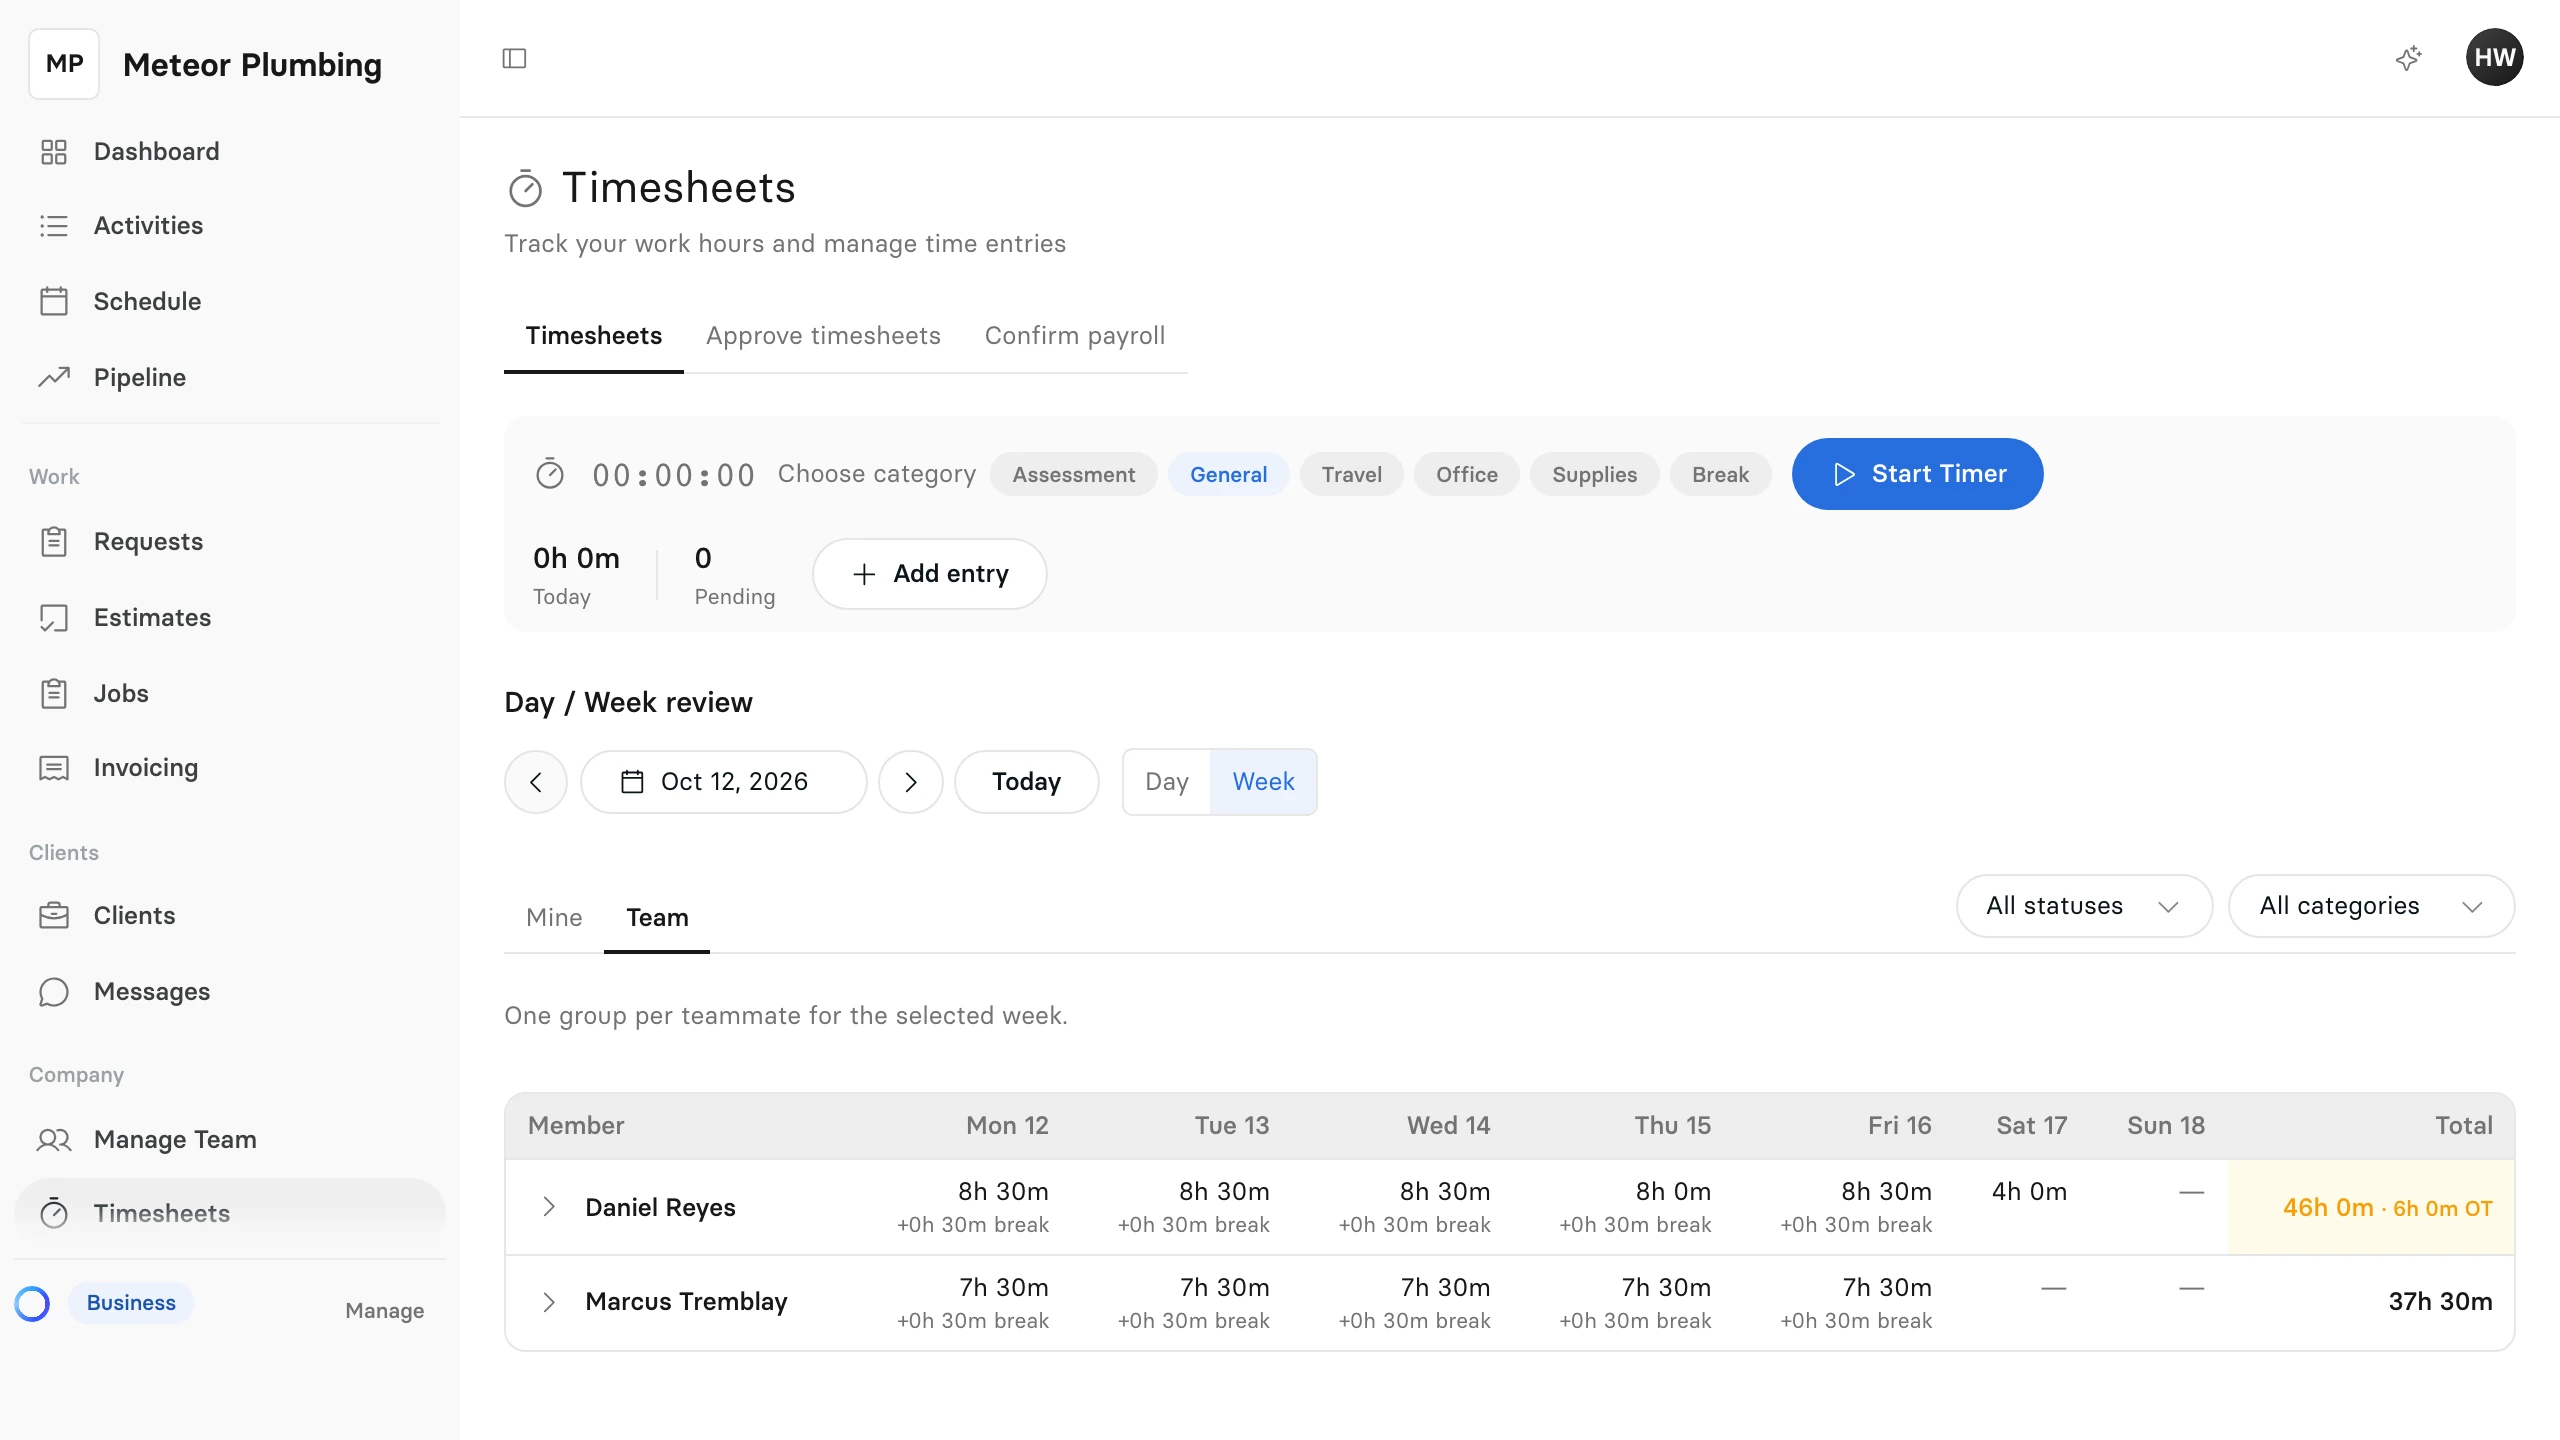Select the Team tab
The image size is (2560, 1440).
657,917
